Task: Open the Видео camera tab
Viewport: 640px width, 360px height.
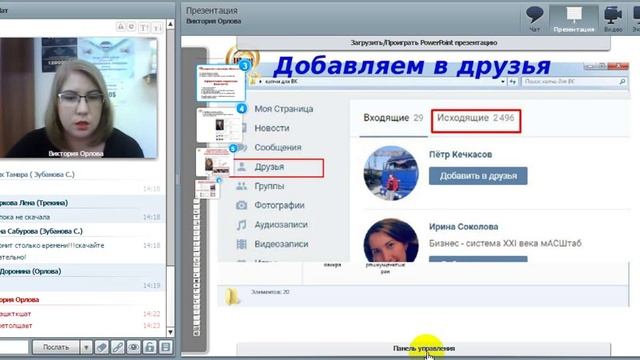Action: (613, 19)
